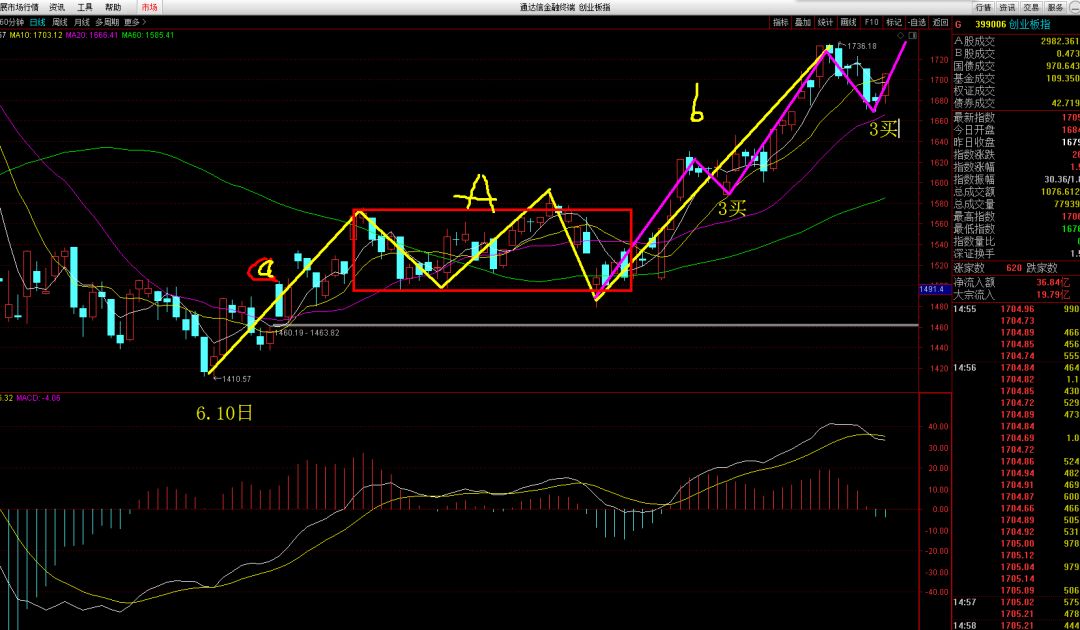The image size is (1080, 630).
Task: Open the 多周期 multi-period view
Action: (107, 23)
